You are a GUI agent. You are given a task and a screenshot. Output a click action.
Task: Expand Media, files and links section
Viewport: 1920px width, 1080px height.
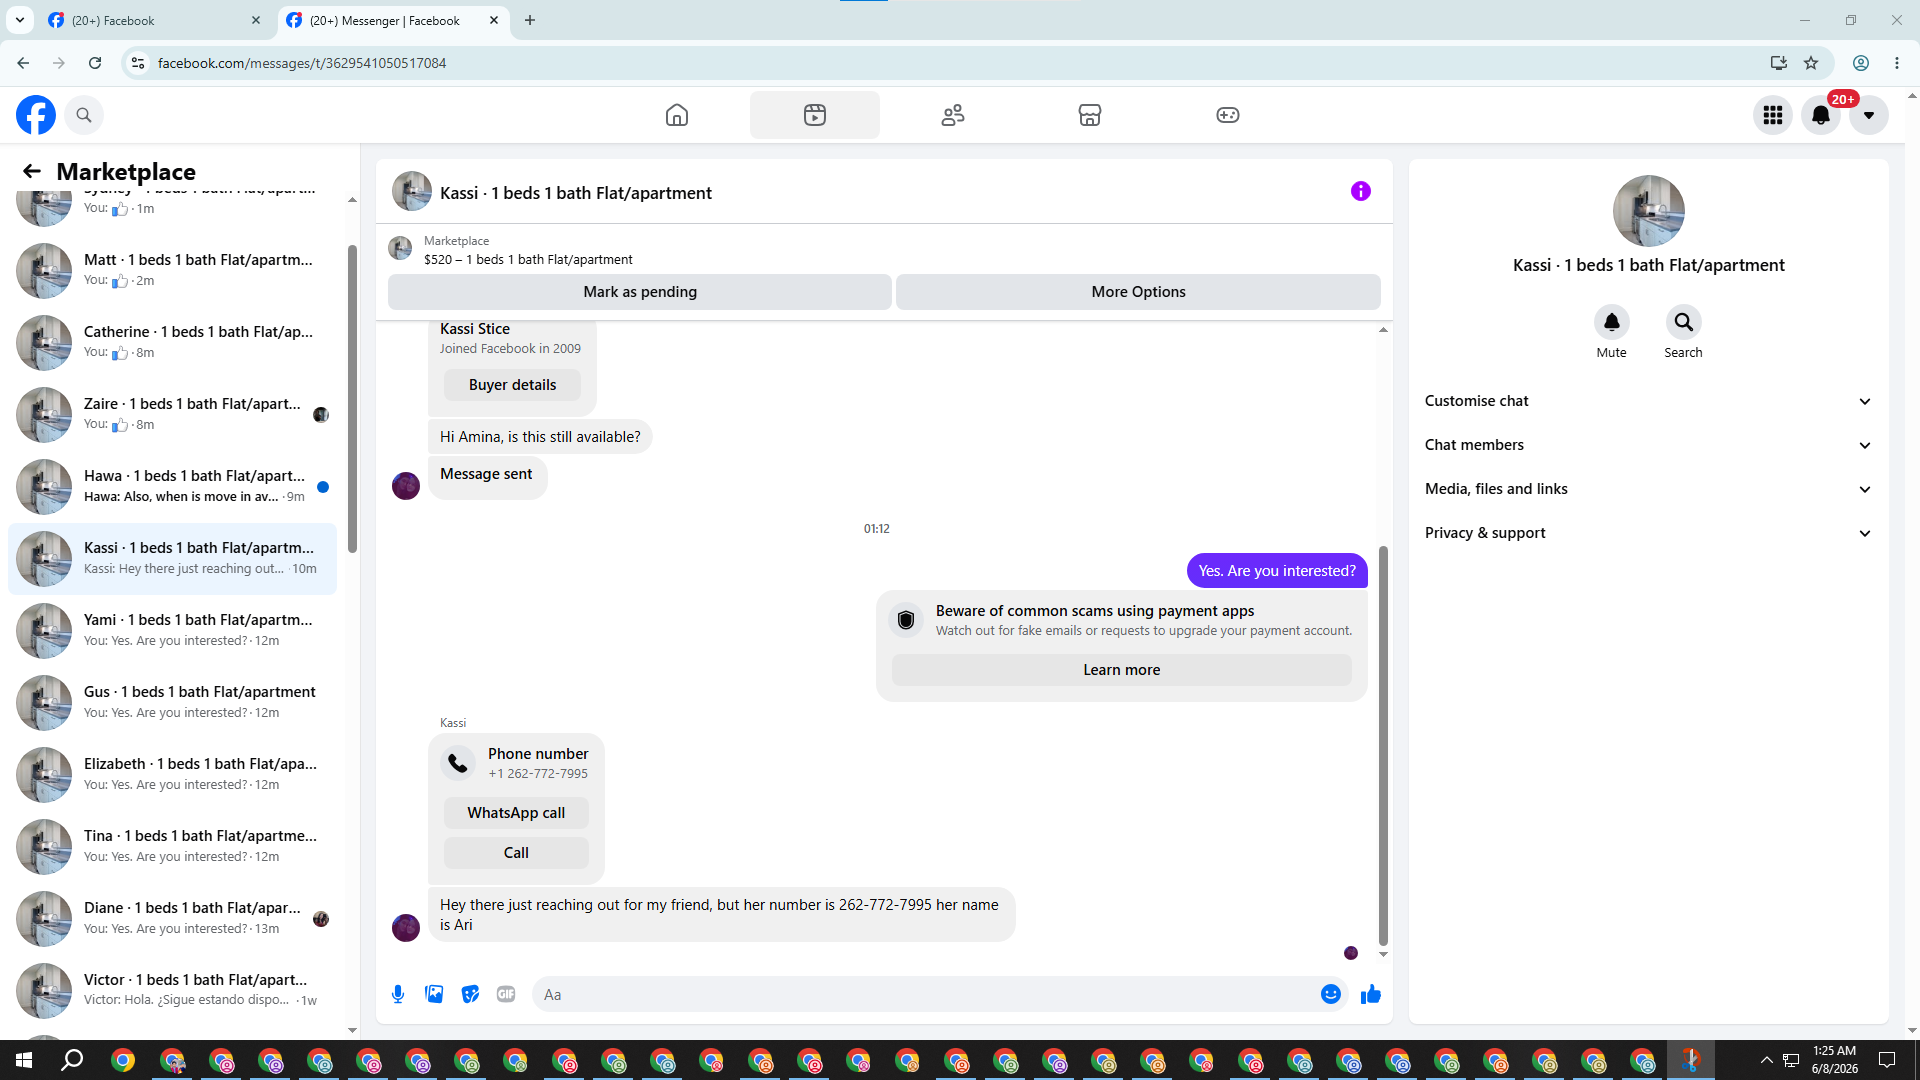pos(1648,489)
